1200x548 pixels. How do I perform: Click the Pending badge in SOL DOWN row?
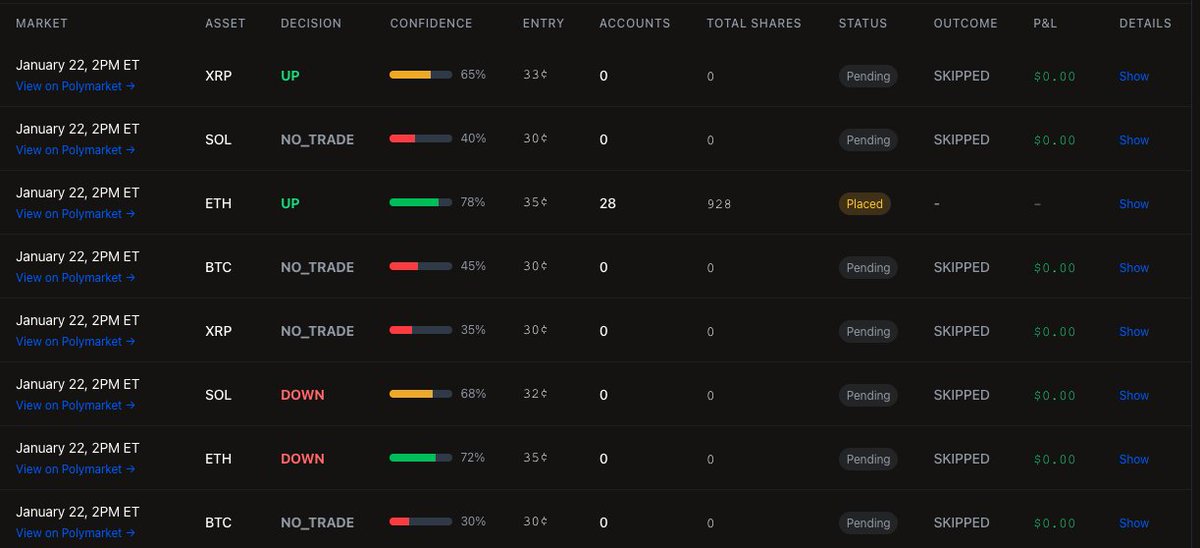point(868,396)
